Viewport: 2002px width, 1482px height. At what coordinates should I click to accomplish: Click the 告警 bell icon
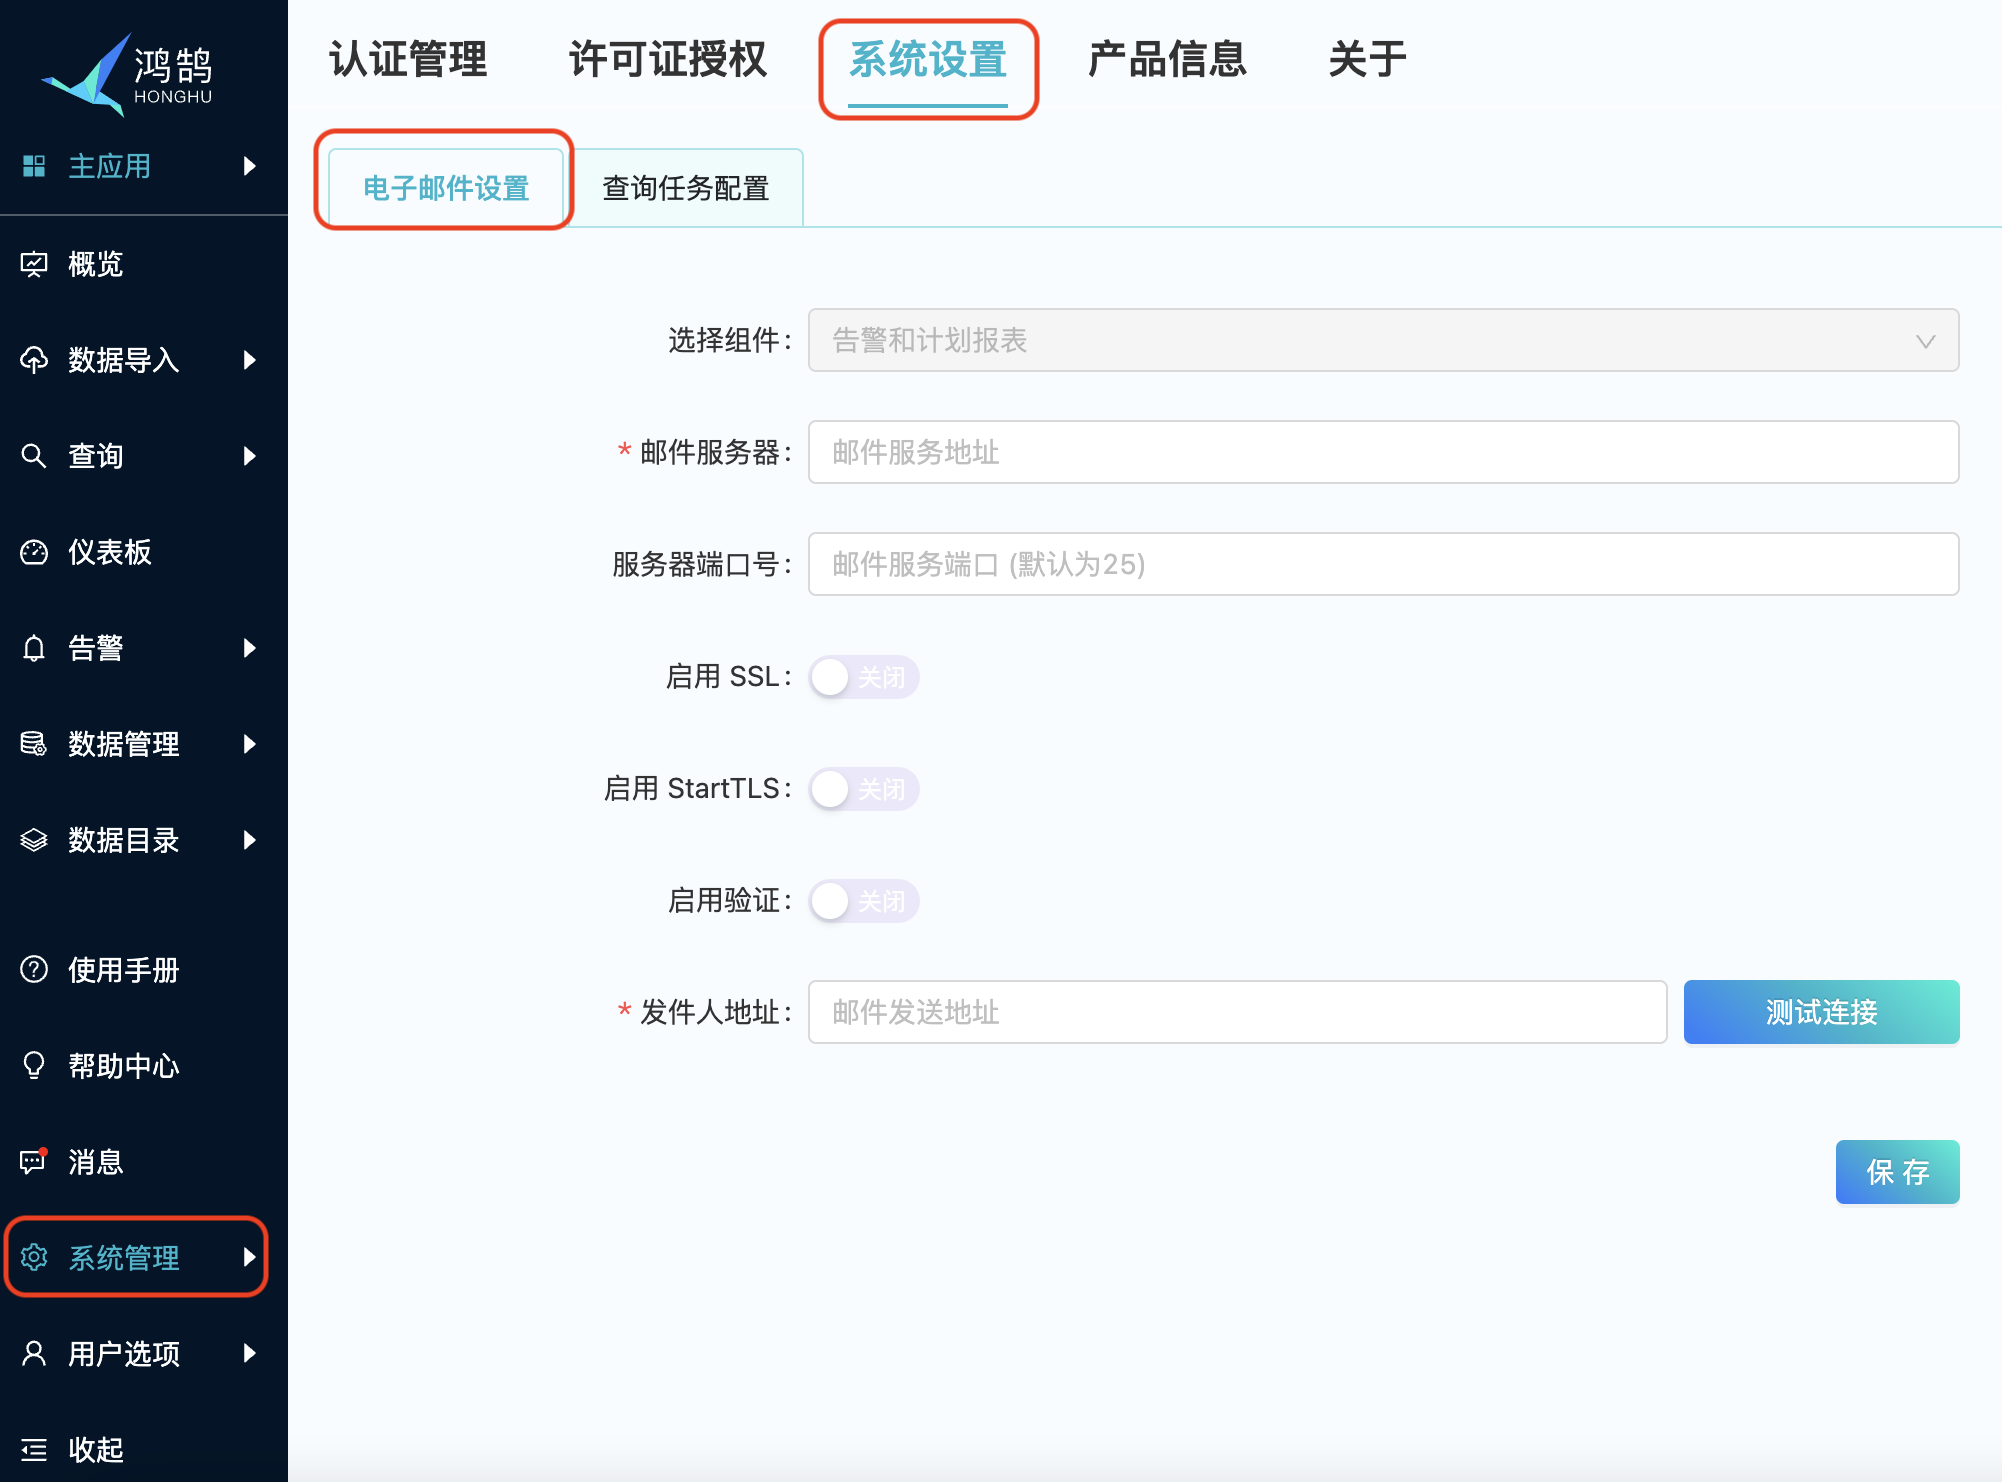pos(34,648)
